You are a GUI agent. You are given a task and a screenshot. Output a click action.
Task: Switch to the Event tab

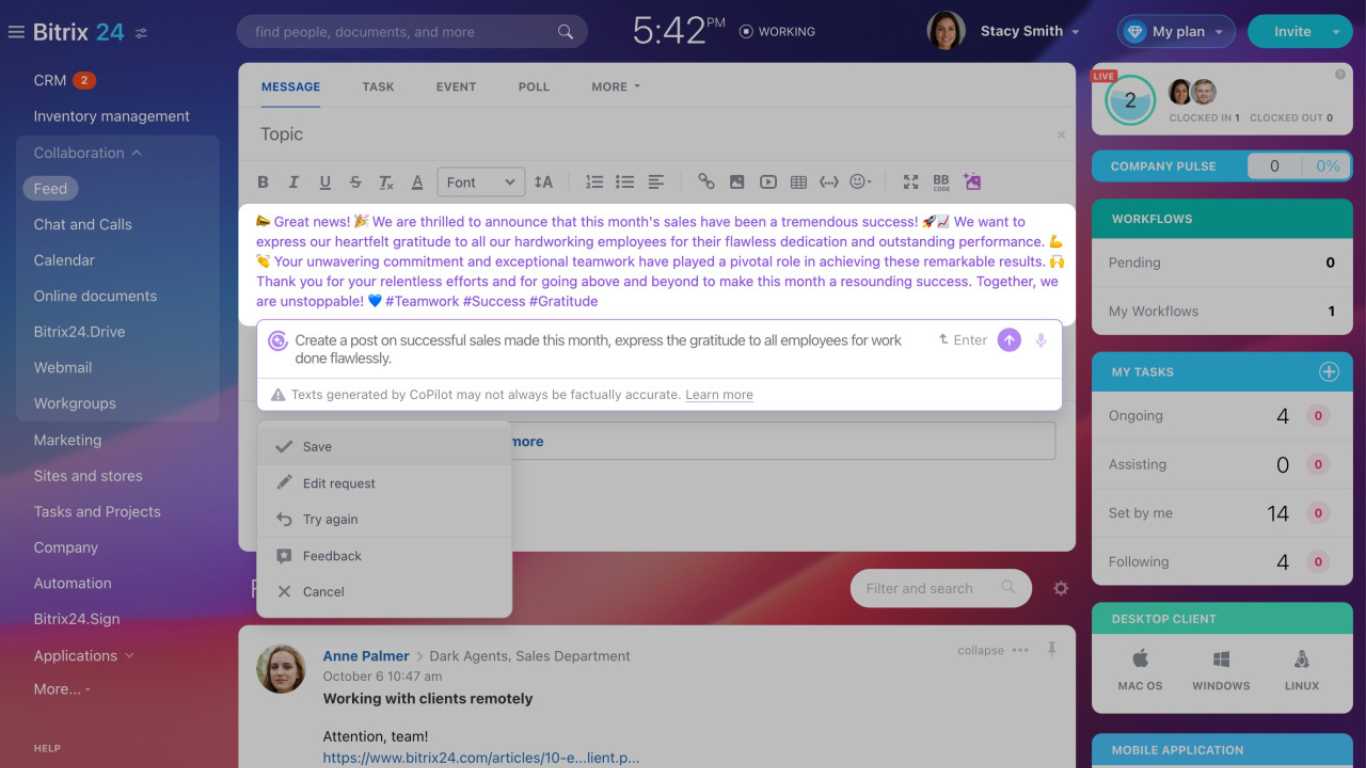[456, 87]
